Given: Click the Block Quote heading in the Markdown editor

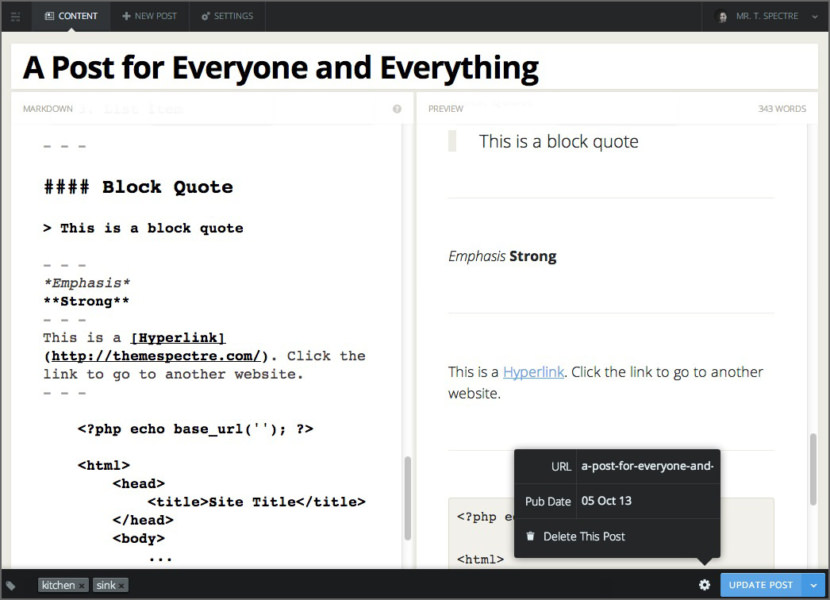Looking at the screenshot, I should [138, 187].
